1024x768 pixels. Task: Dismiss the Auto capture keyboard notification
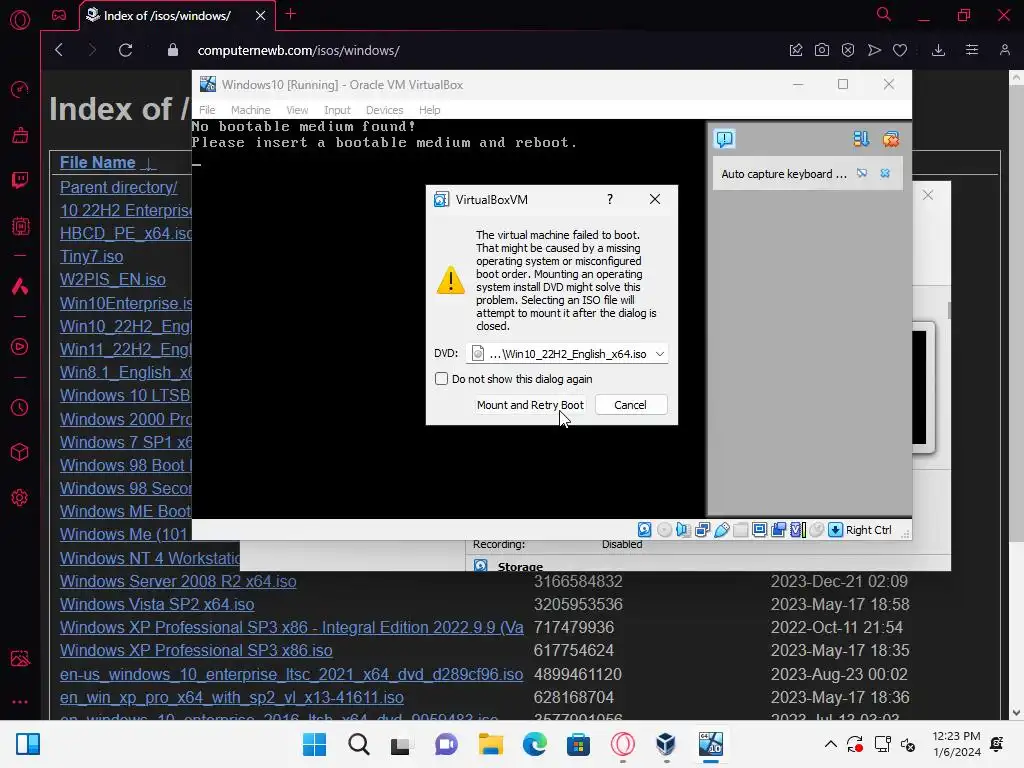click(885, 173)
